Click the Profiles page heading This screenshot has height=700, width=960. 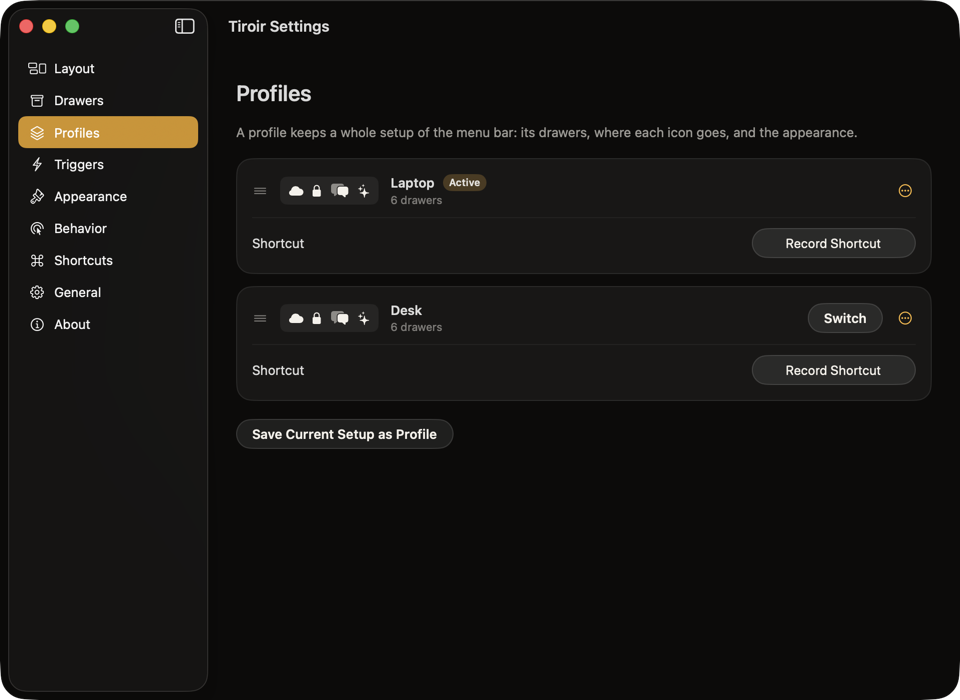(274, 94)
